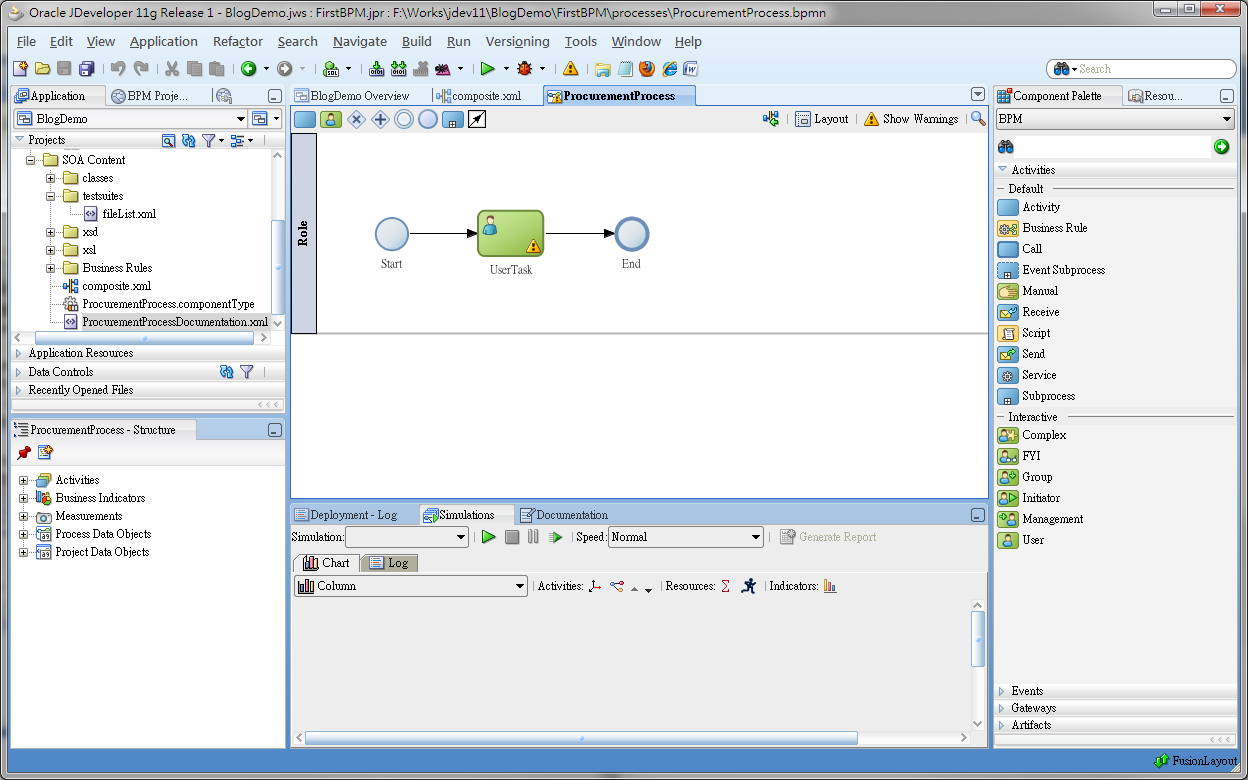
Task: Expand the Gateways palette section
Action: (1002, 708)
